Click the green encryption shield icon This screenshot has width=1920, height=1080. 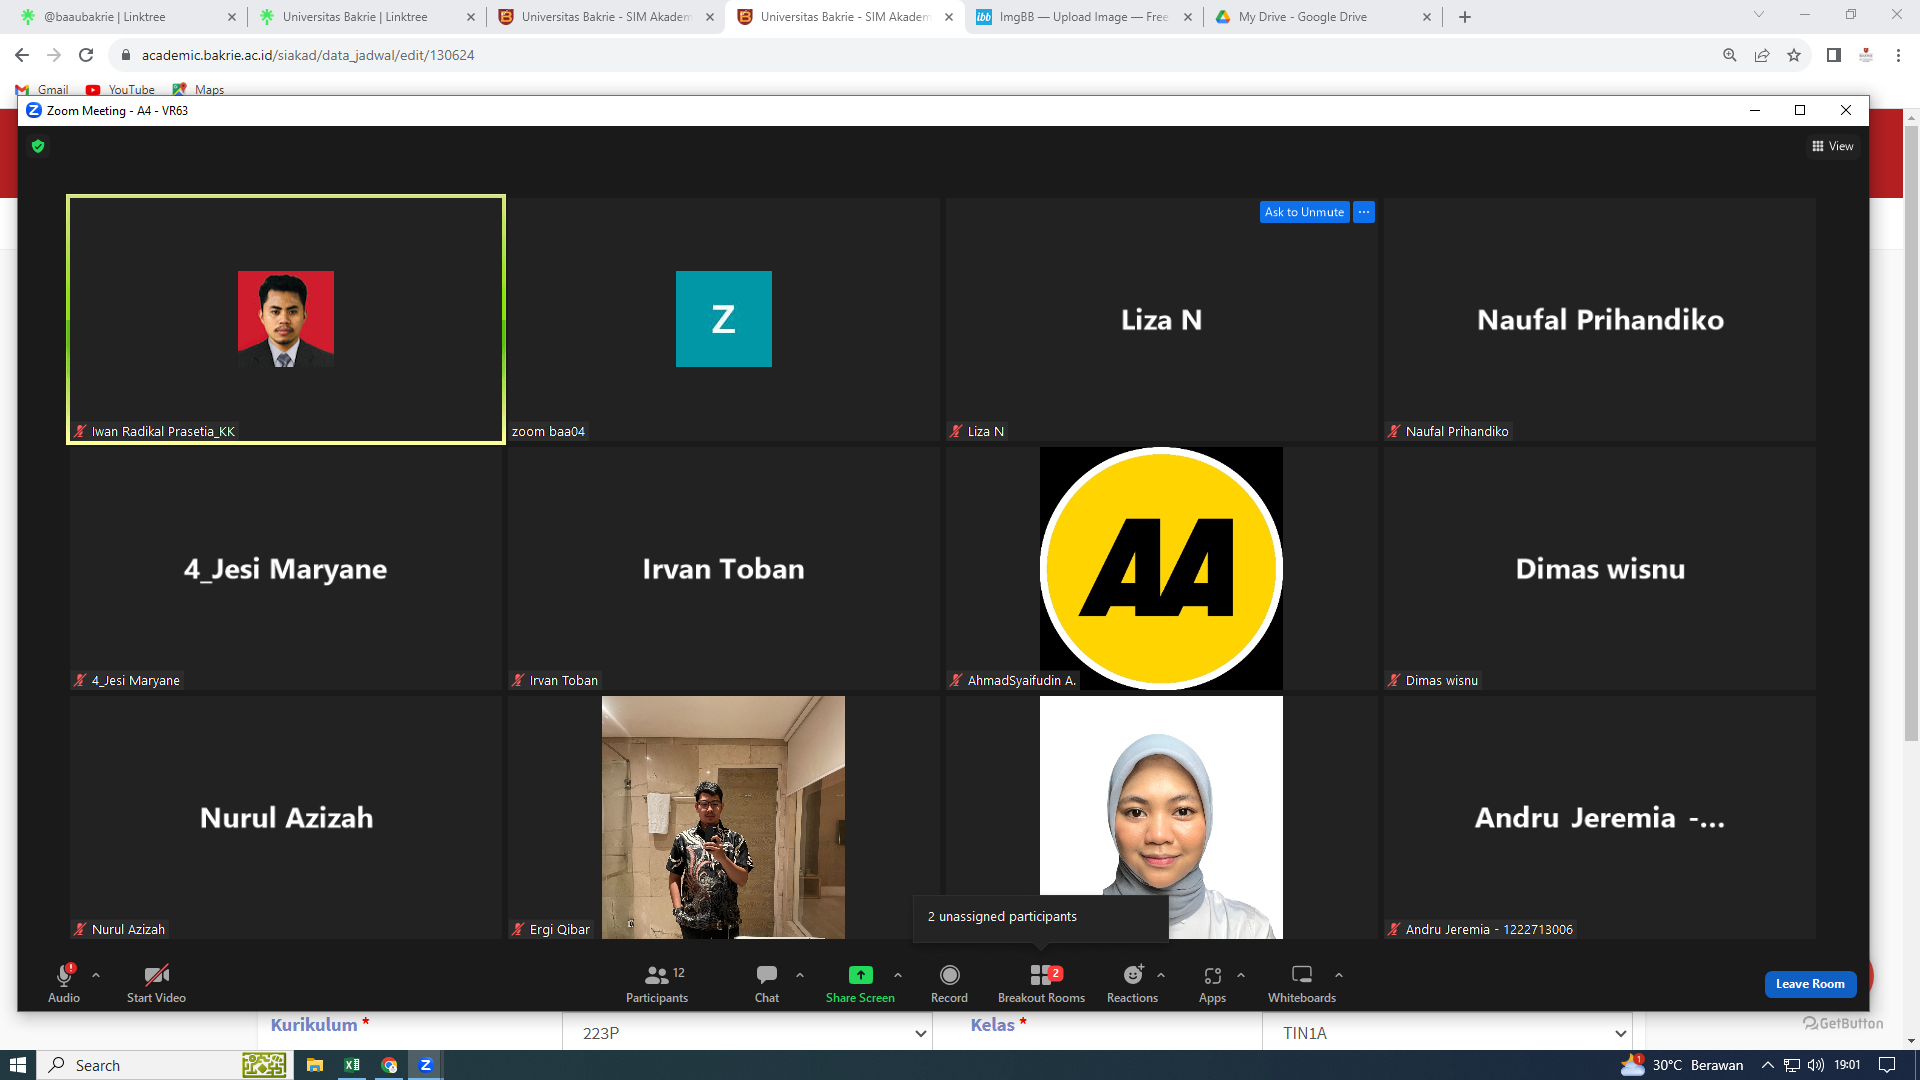coord(38,146)
